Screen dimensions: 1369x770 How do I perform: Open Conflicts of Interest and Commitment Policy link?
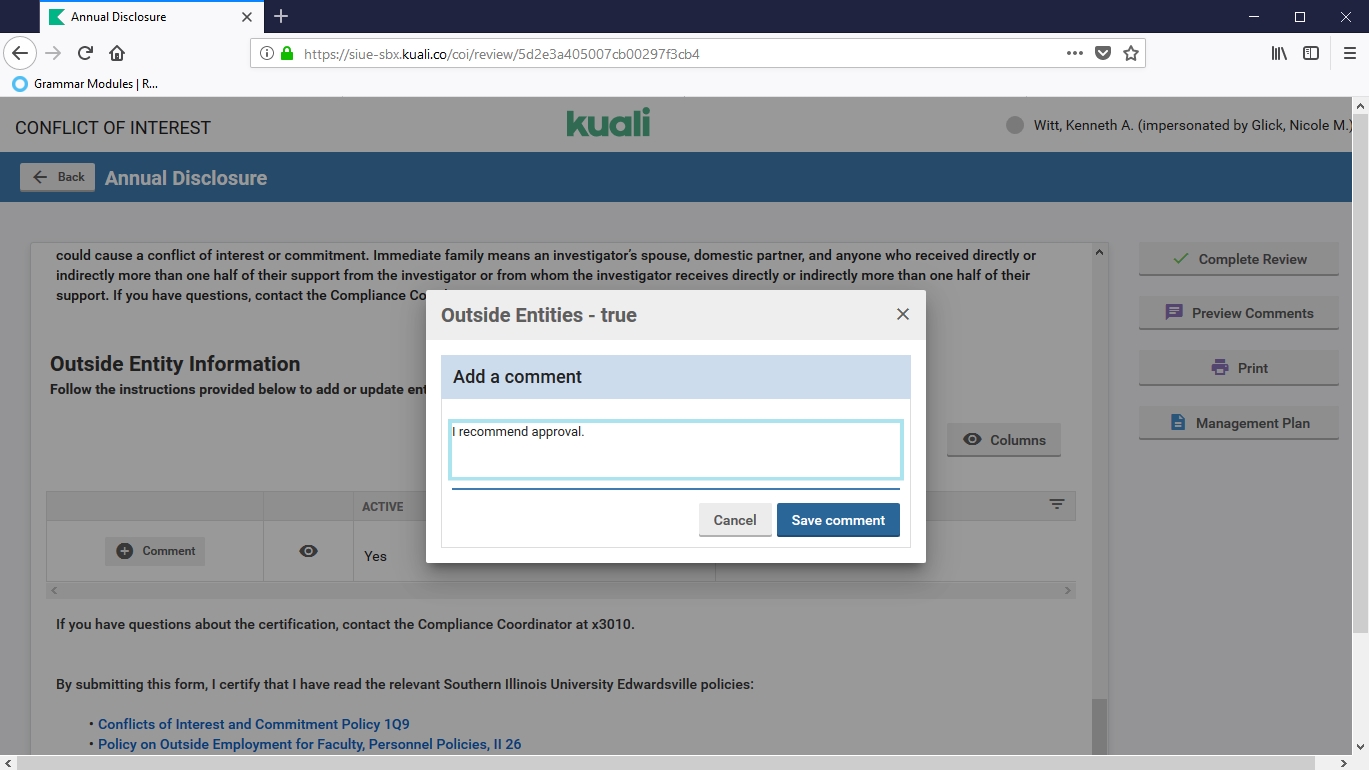coord(253,724)
